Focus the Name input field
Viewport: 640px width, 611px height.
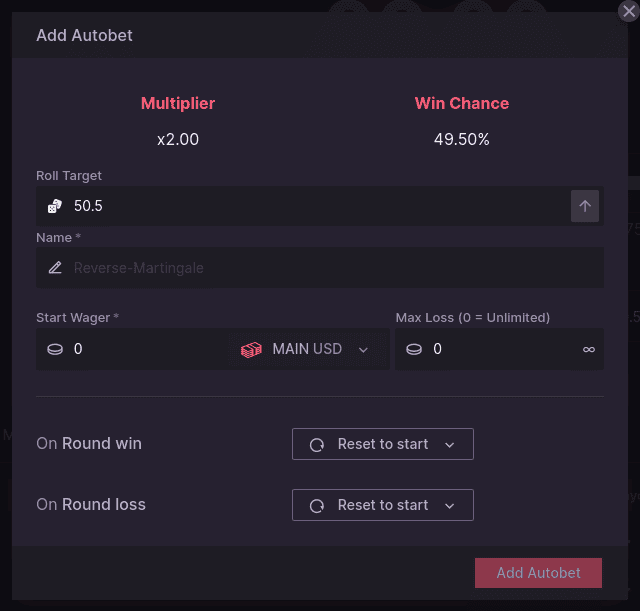[320, 268]
